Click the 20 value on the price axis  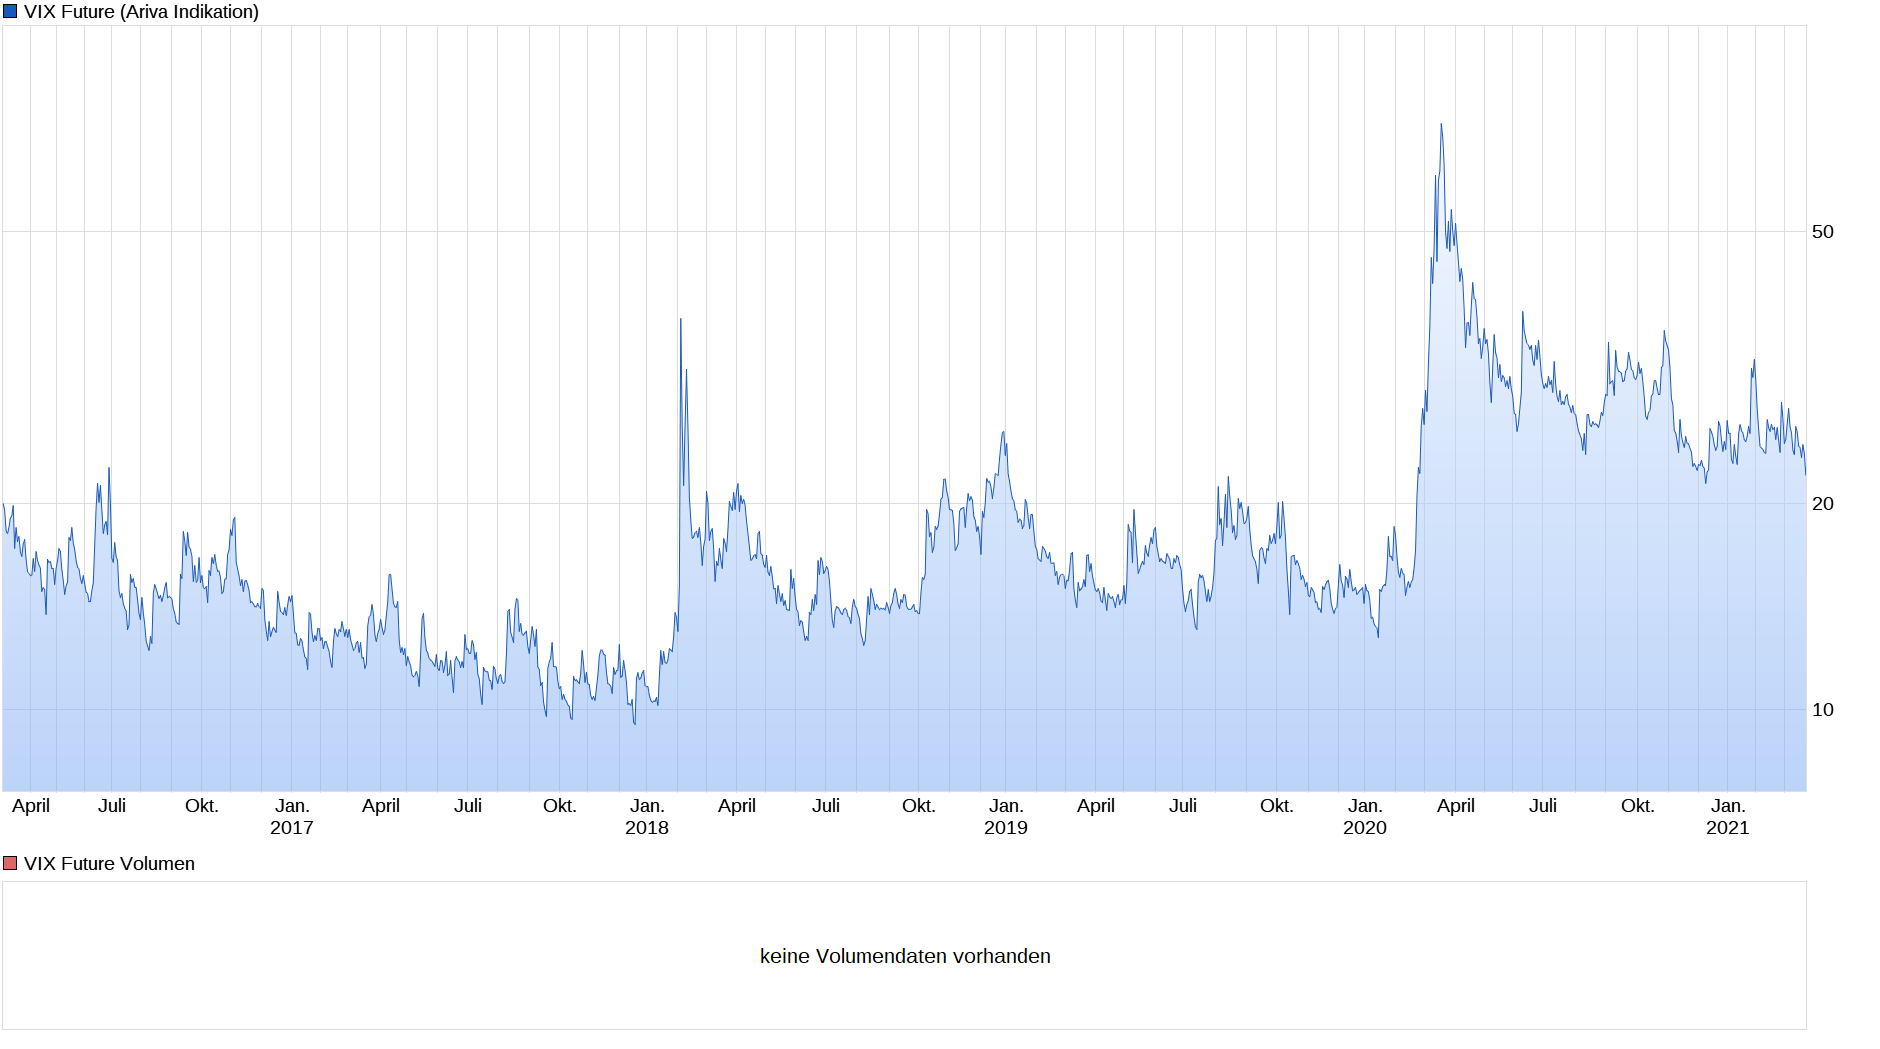click(1823, 504)
